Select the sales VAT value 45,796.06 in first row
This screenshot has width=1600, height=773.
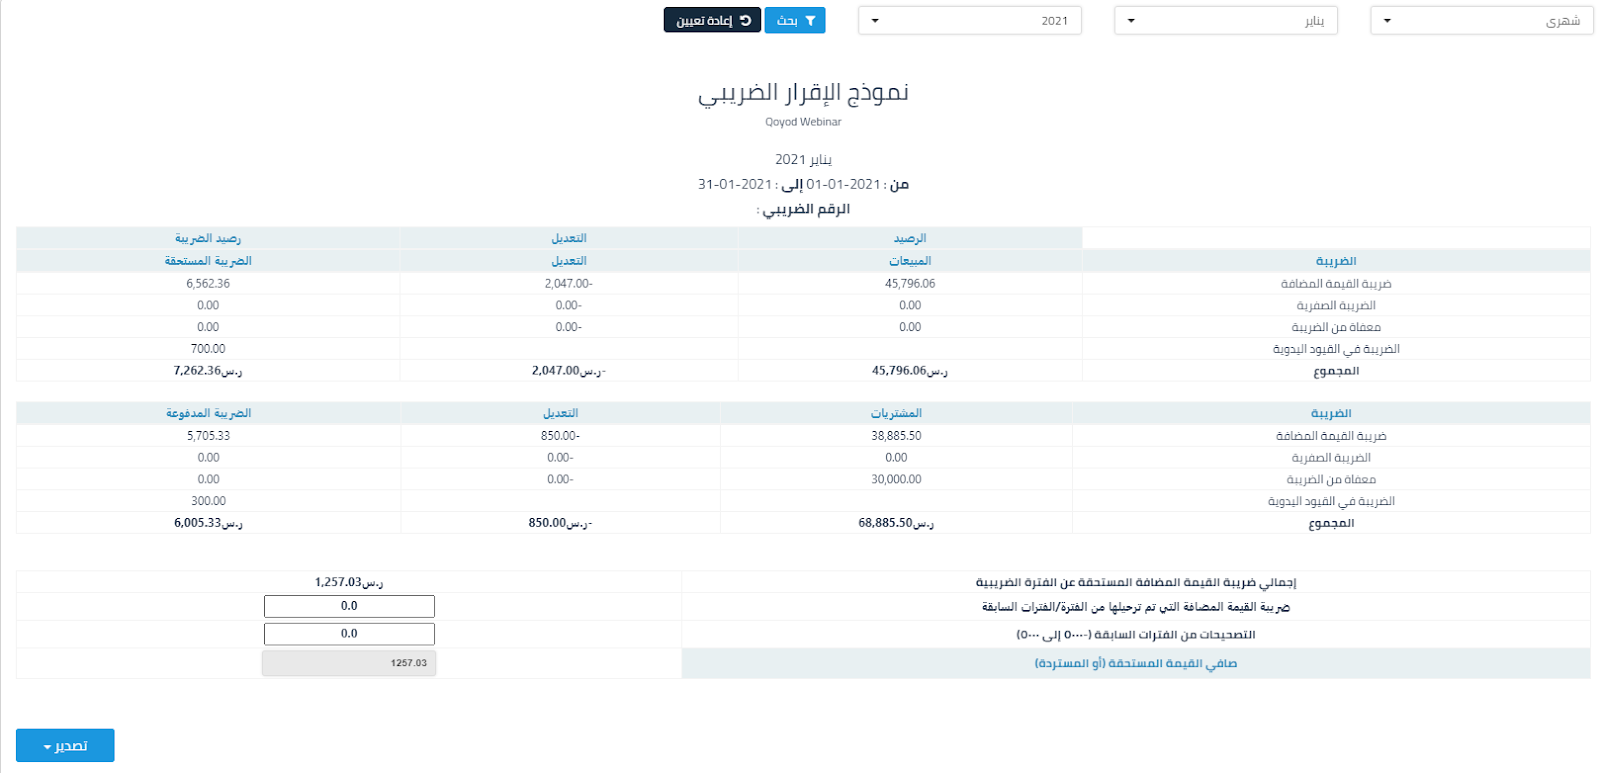(x=910, y=284)
